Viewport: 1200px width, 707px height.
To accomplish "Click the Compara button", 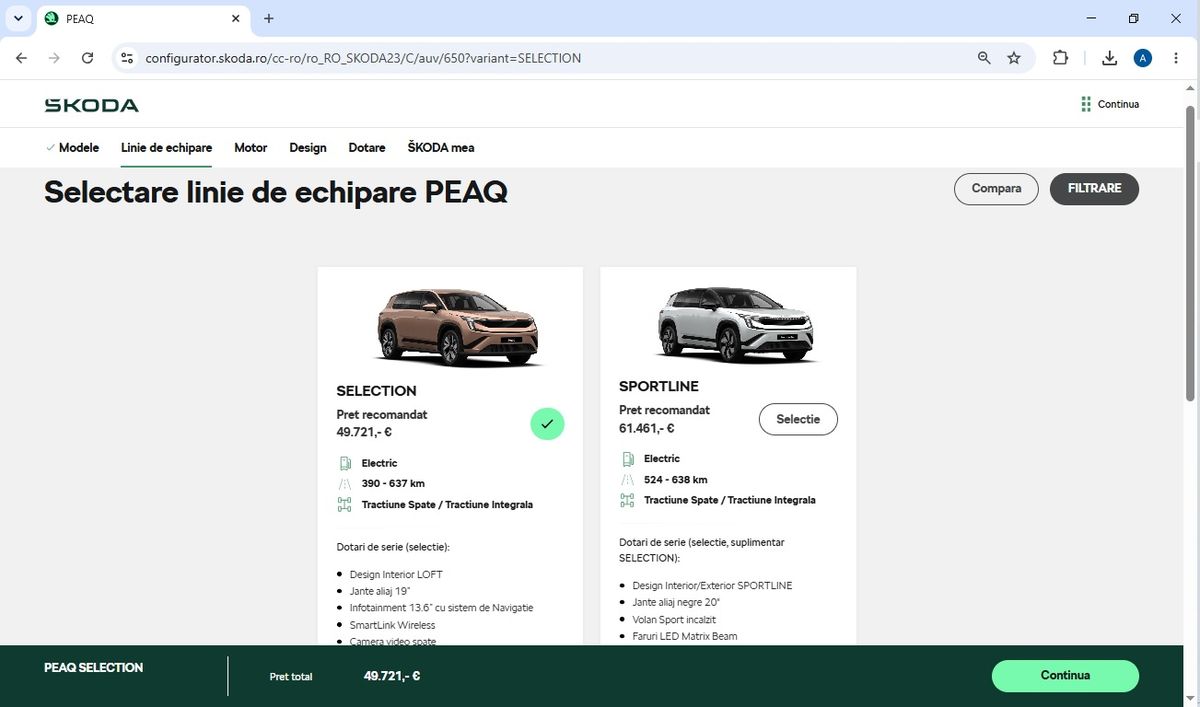I will [996, 189].
